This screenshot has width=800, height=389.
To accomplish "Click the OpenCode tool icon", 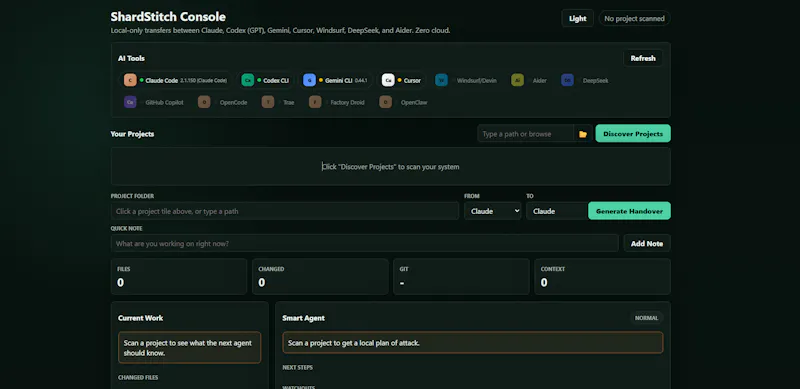I will (x=204, y=102).
